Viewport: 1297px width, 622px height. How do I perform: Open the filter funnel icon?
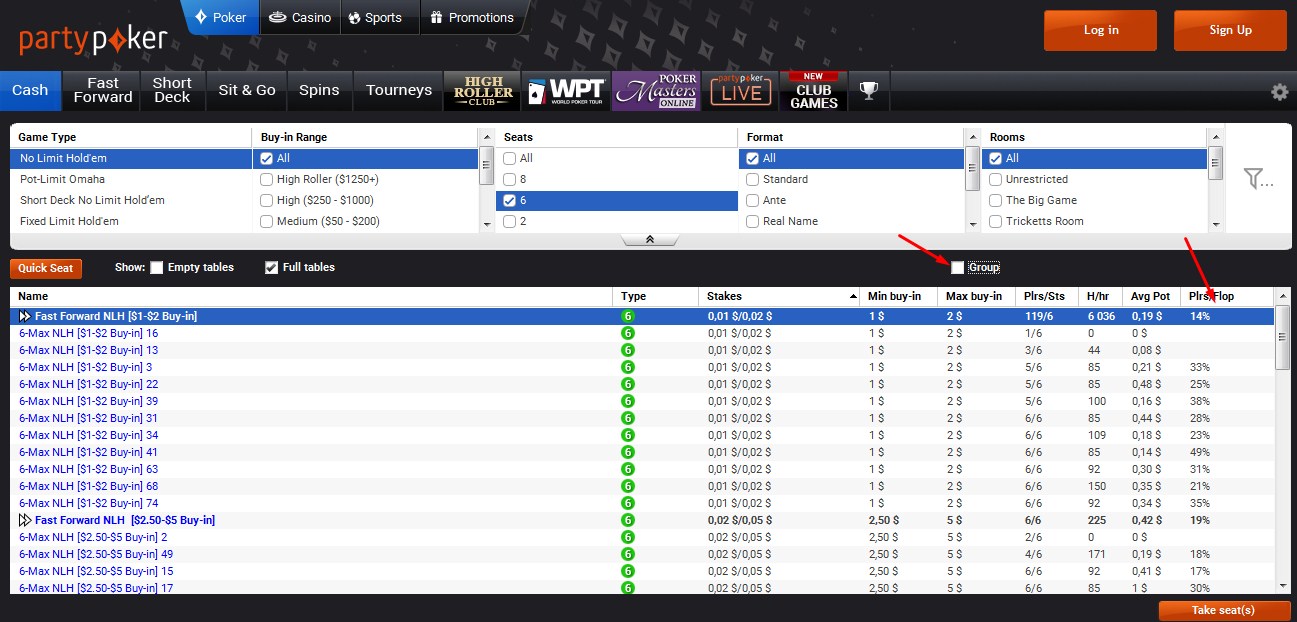[1257, 179]
